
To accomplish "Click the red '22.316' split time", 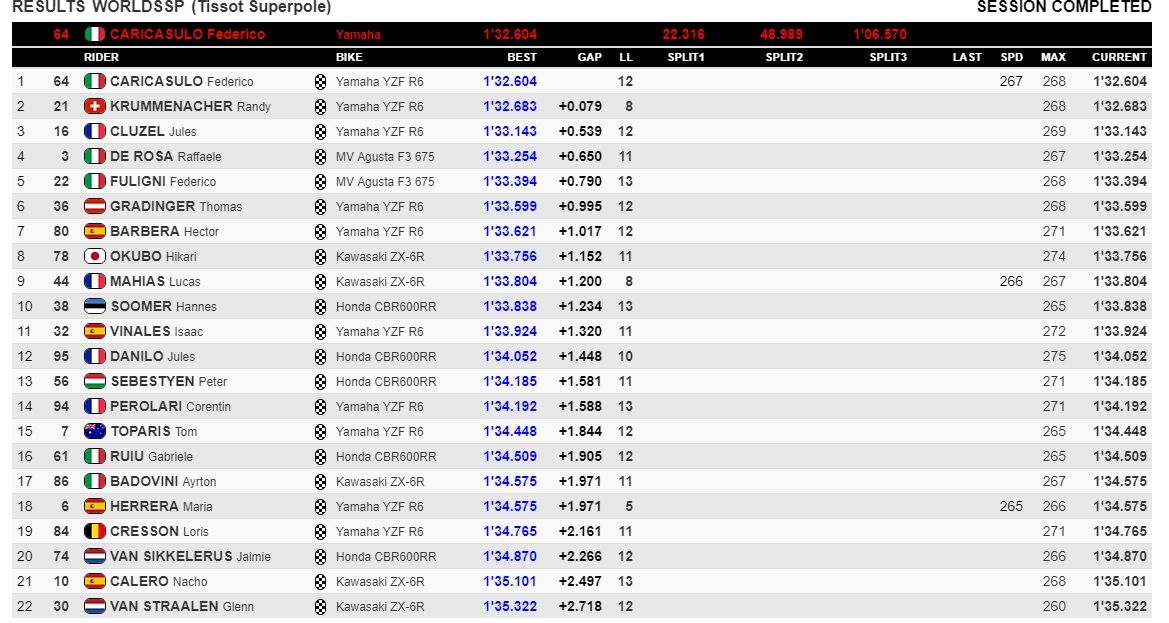I will click(684, 34).
